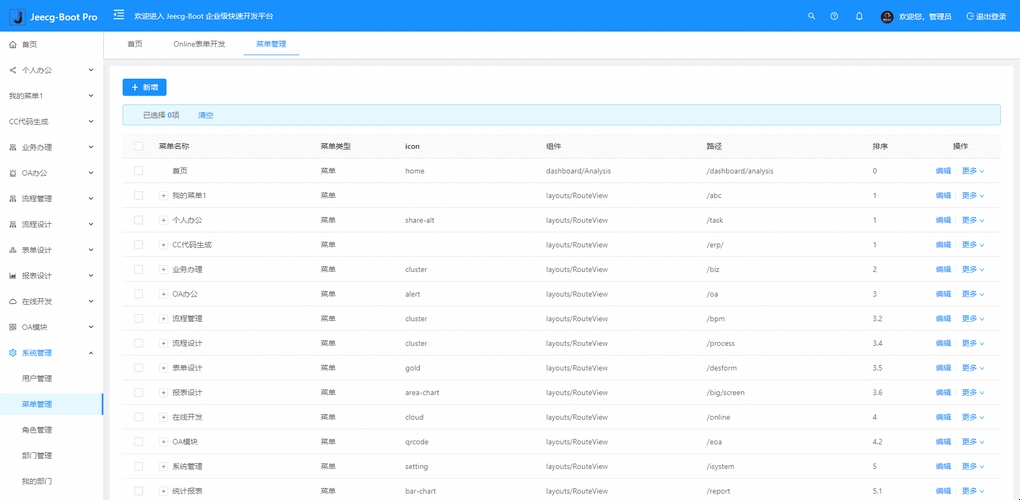Click the qrcode icon name cell
This screenshot has height=500, width=1020.
click(416, 441)
